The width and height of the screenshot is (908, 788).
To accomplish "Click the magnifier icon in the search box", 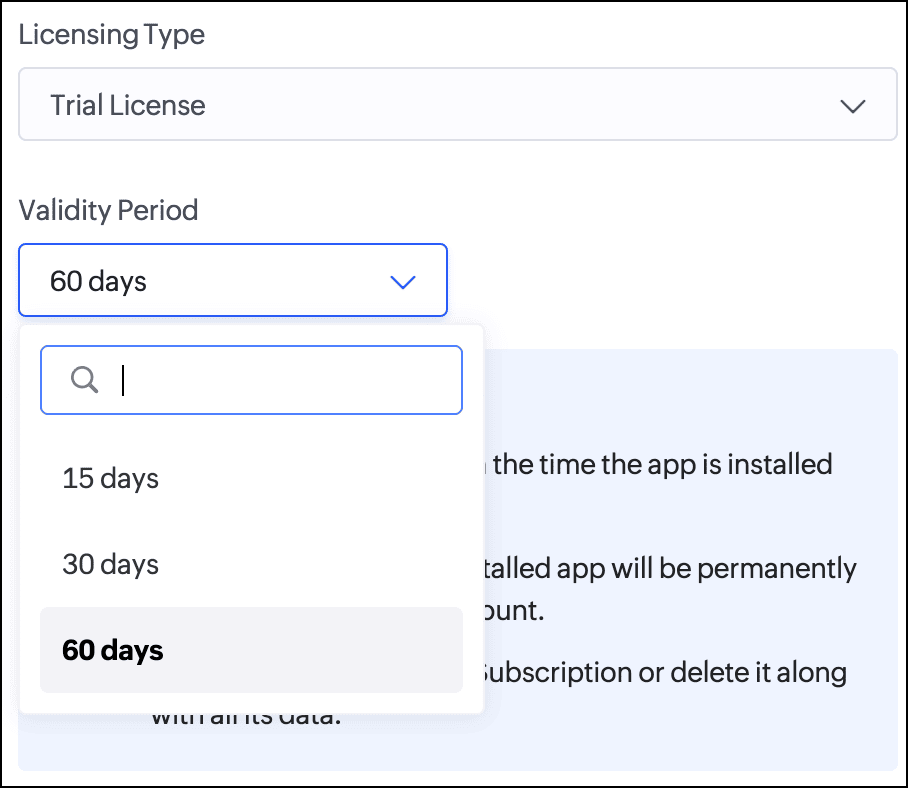I will pos(85,379).
